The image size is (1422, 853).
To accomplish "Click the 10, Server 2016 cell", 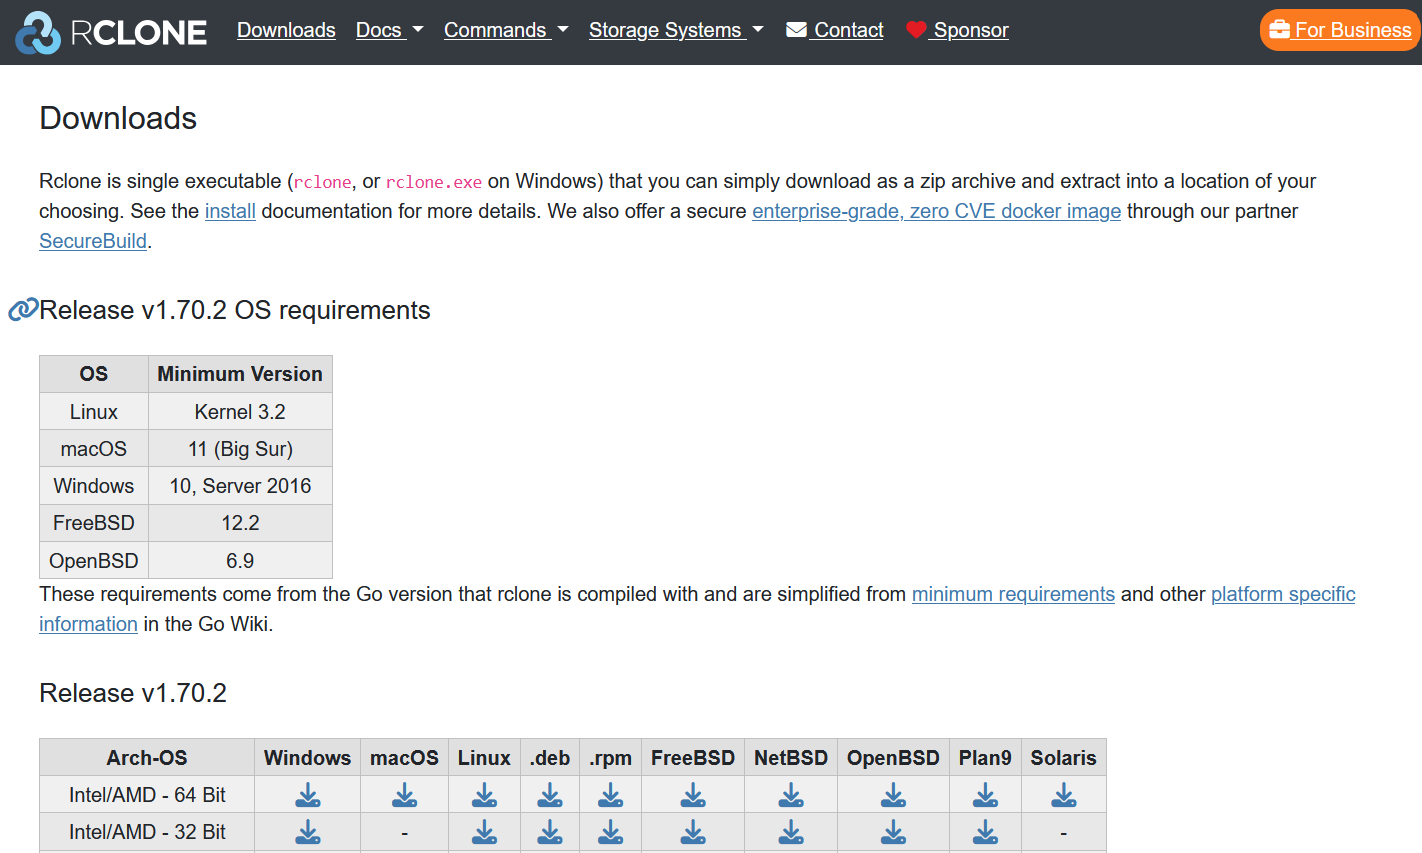I will click(x=240, y=486).
